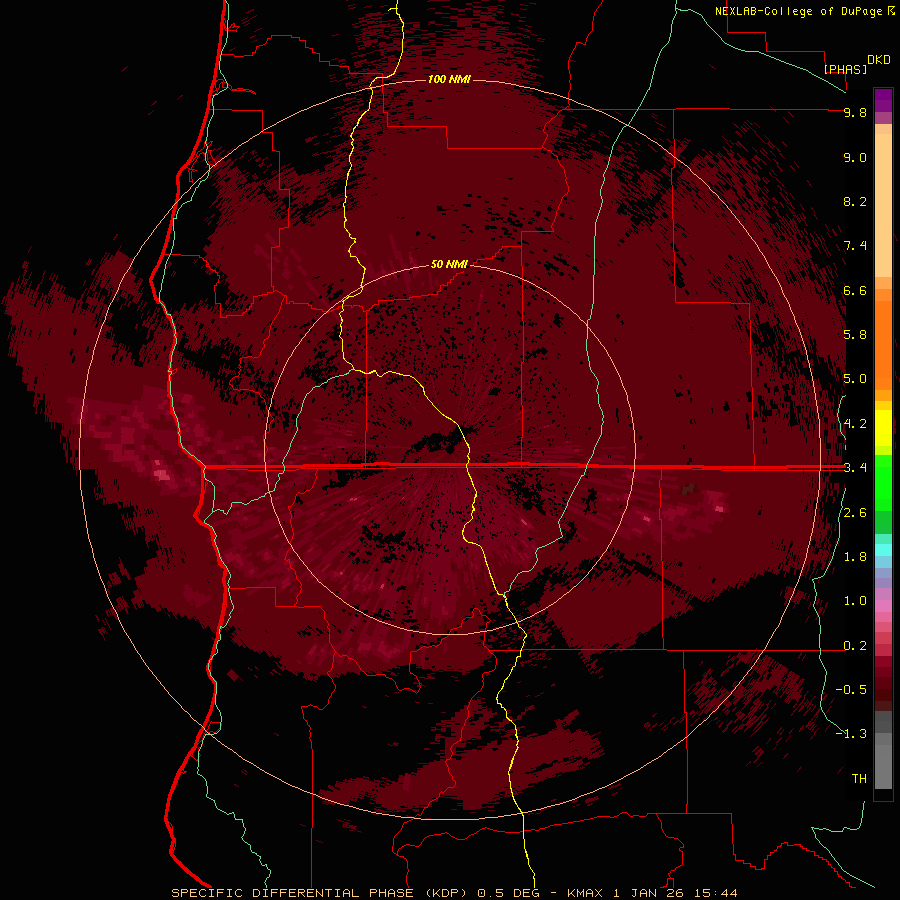Pick the cyan segment of the color bar
The width and height of the screenshot is (900, 900).
(883, 549)
